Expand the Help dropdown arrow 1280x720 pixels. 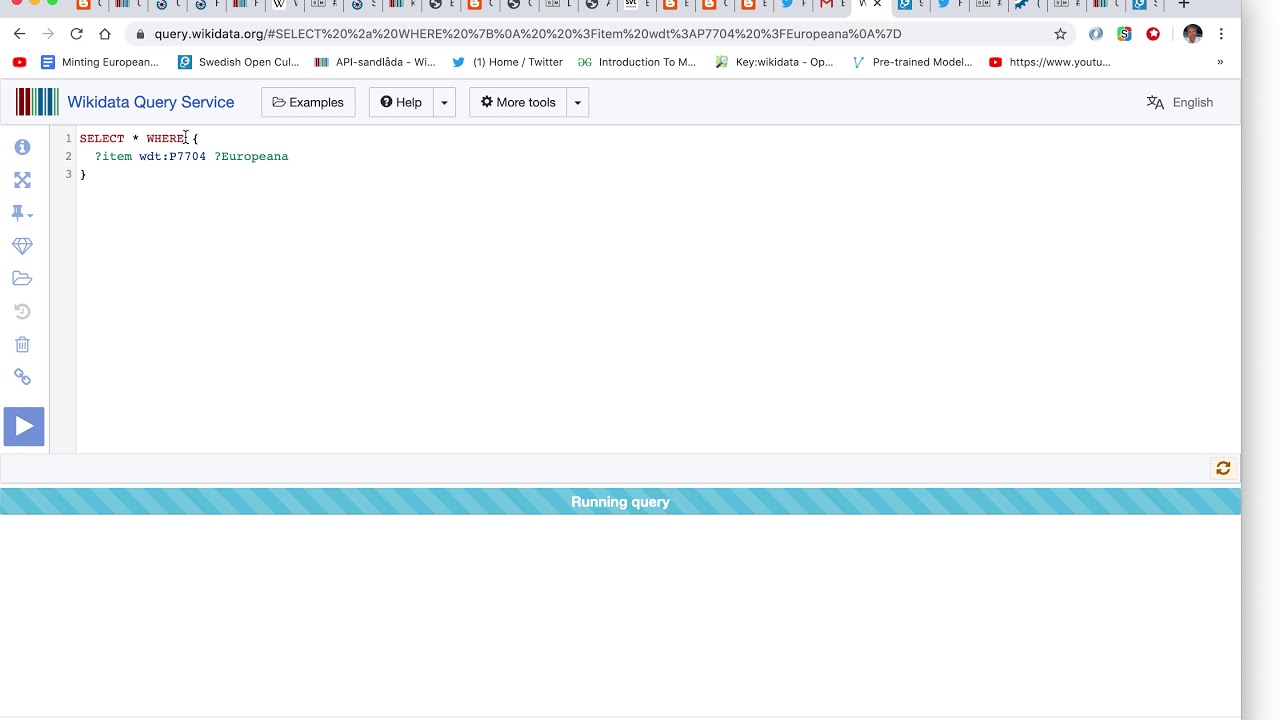(x=444, y=102)
